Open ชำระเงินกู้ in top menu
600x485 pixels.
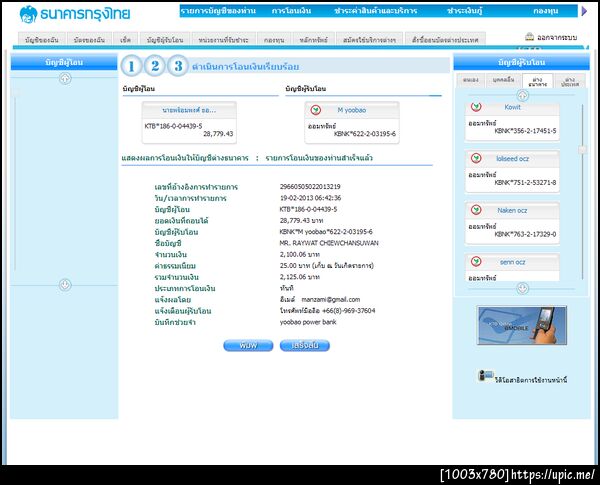point(465,11)
